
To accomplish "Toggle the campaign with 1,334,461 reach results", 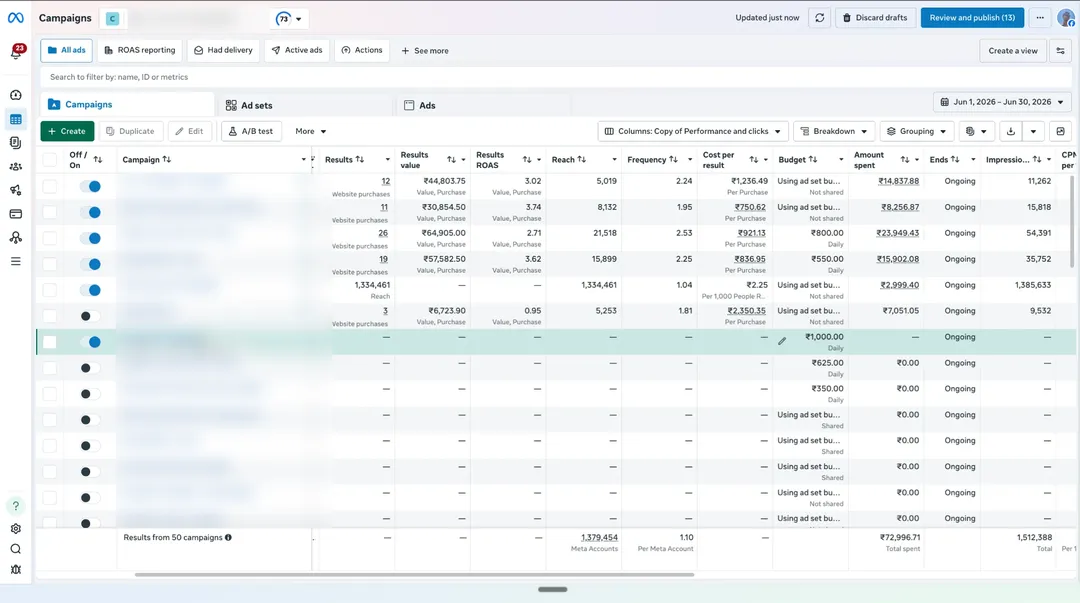I will point(90,290).
